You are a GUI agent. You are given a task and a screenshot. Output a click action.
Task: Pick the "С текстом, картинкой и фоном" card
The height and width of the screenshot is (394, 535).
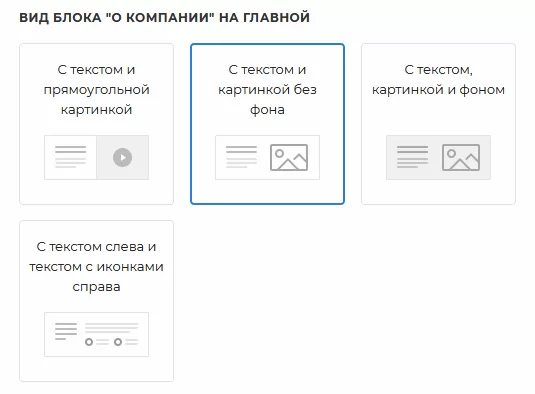coord(438,124)
